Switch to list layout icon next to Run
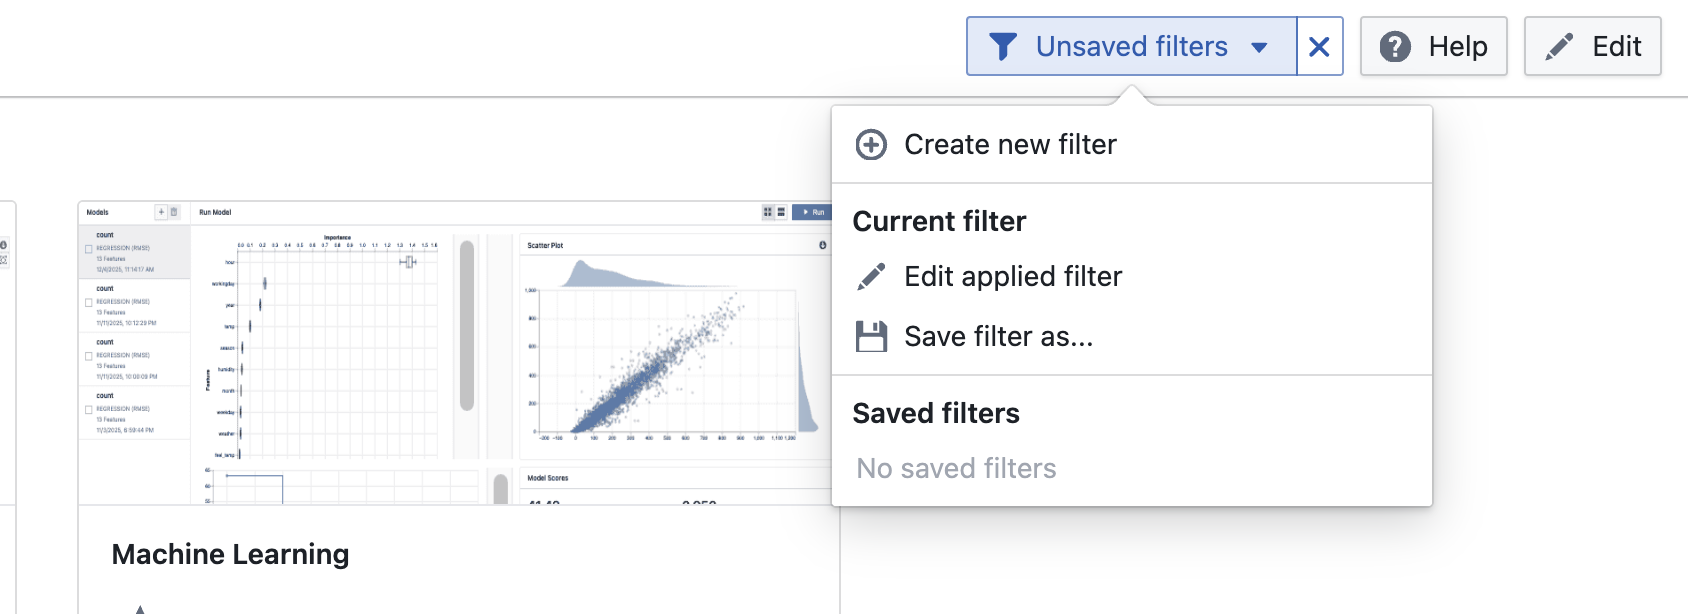 (x=781, y=212)
